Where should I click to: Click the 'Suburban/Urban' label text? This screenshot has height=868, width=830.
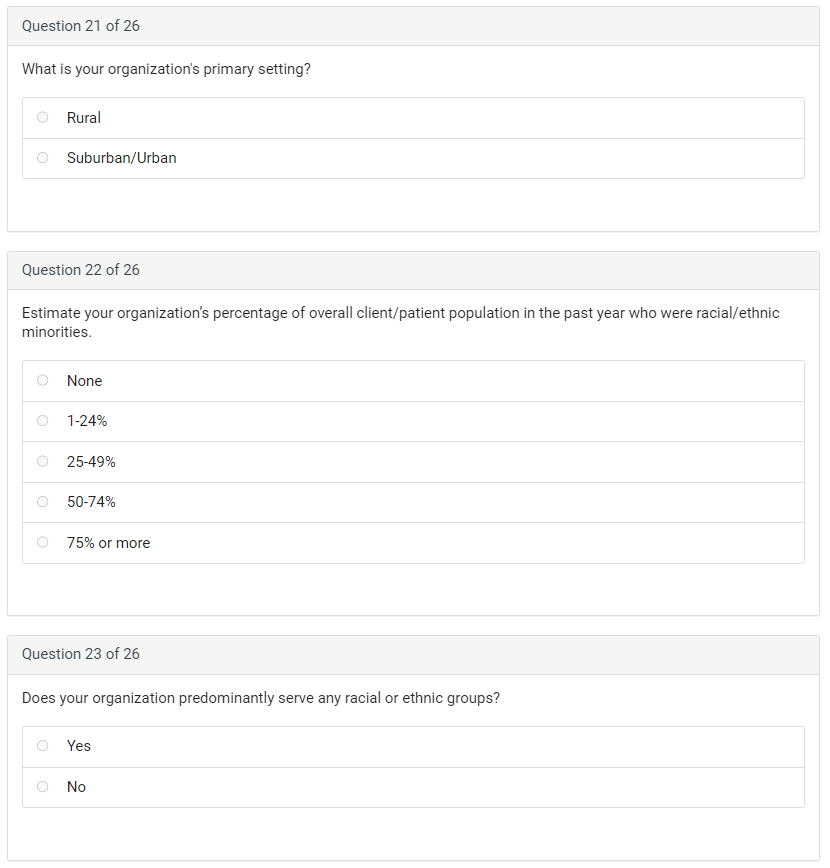pos(122,158)
